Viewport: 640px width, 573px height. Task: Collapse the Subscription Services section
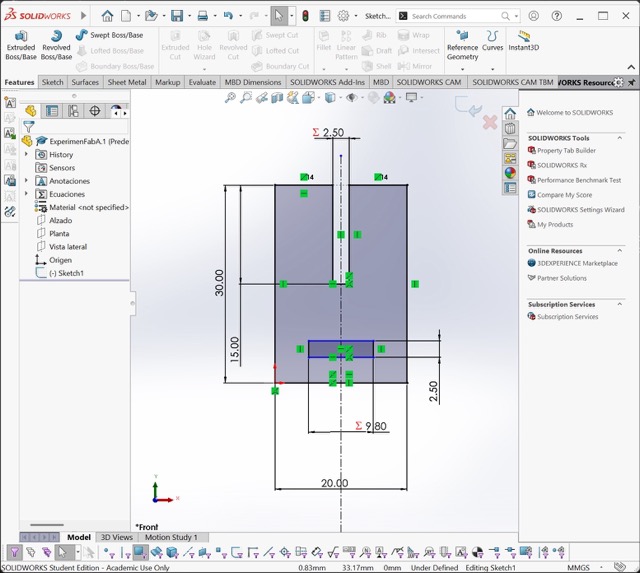[x=620, y=304]
